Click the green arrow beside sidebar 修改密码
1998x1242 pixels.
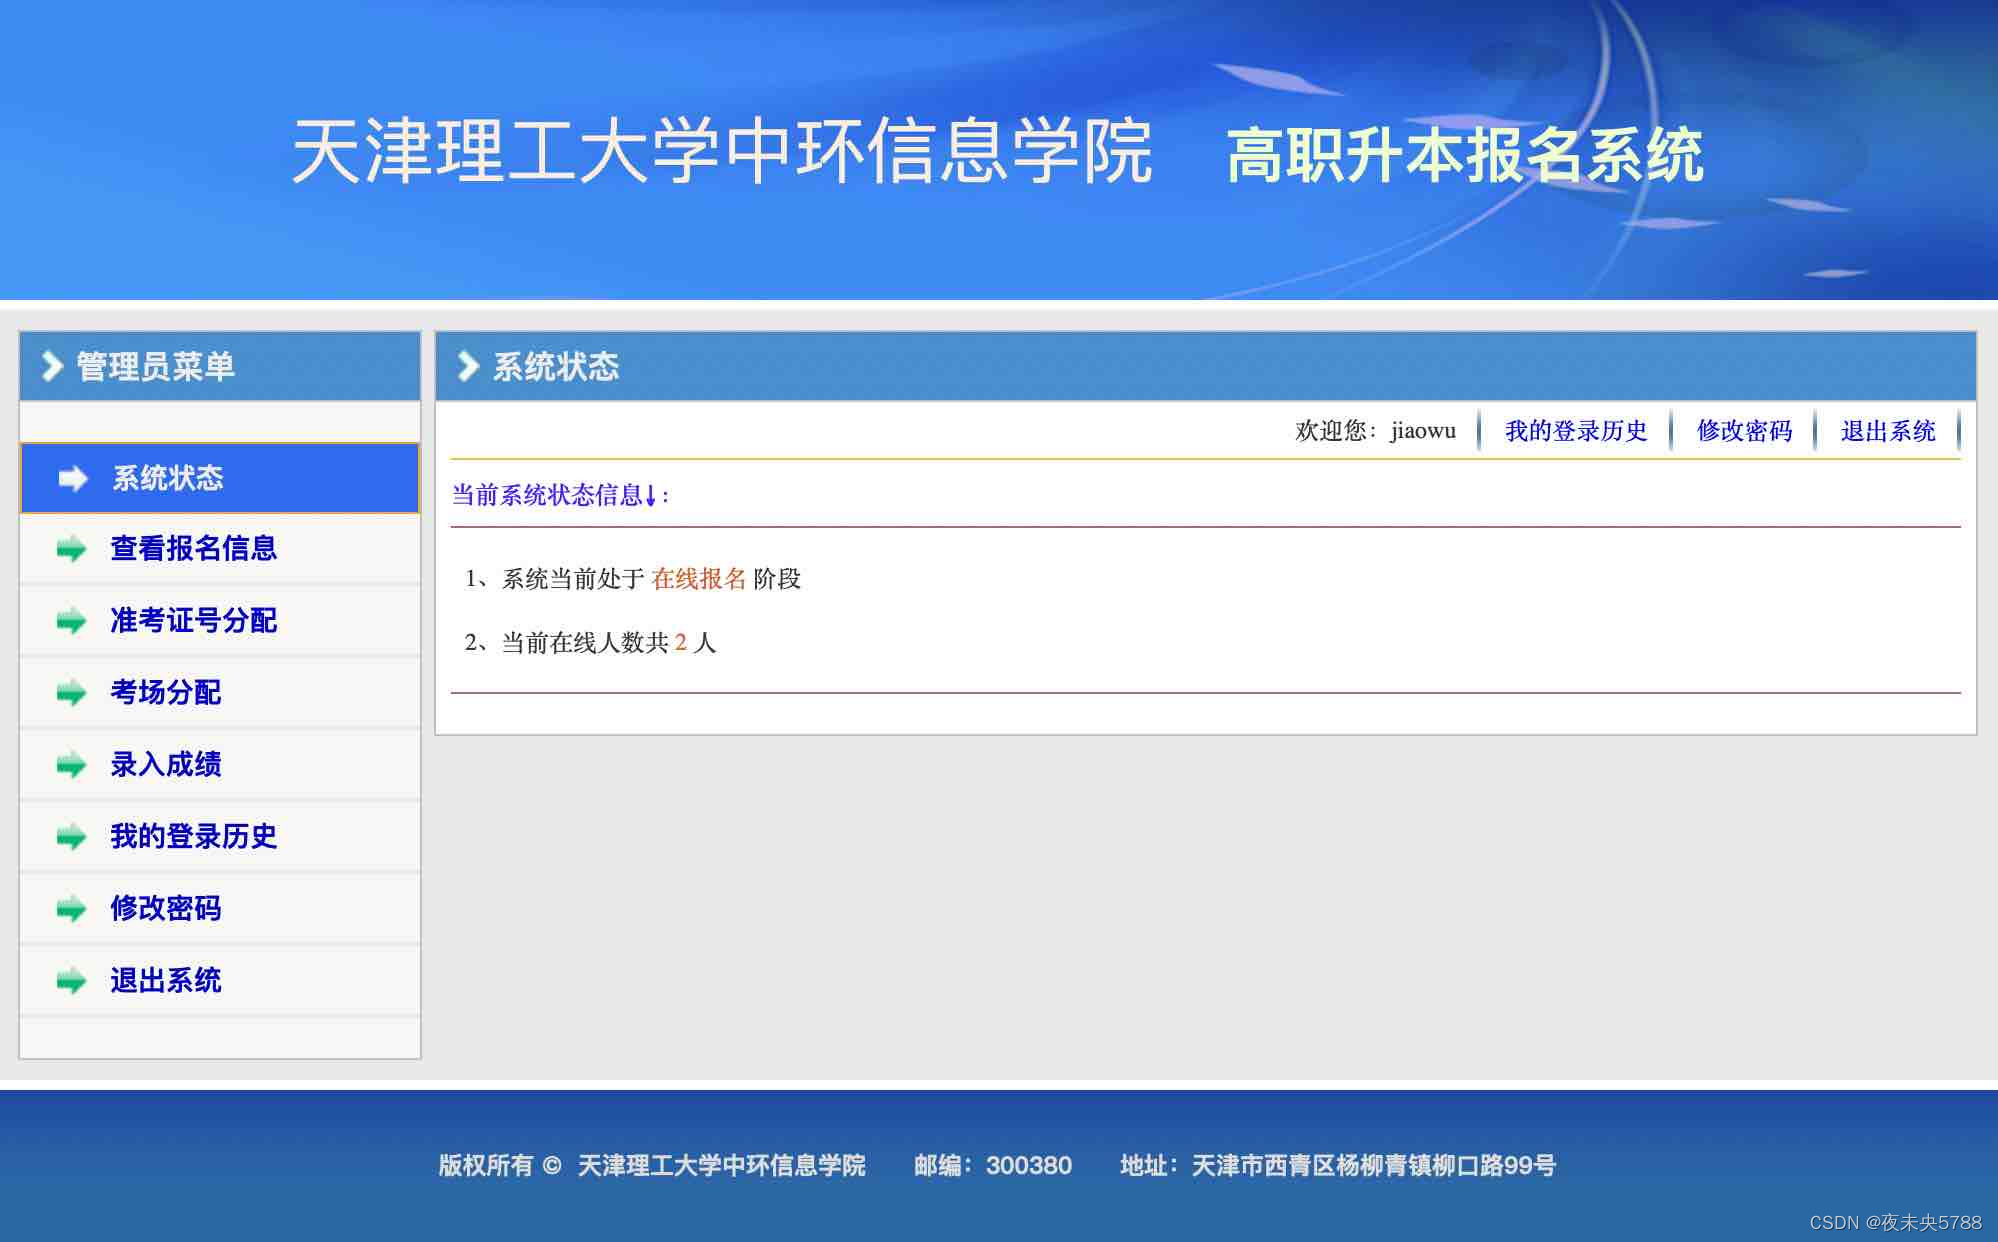(71, 909)
